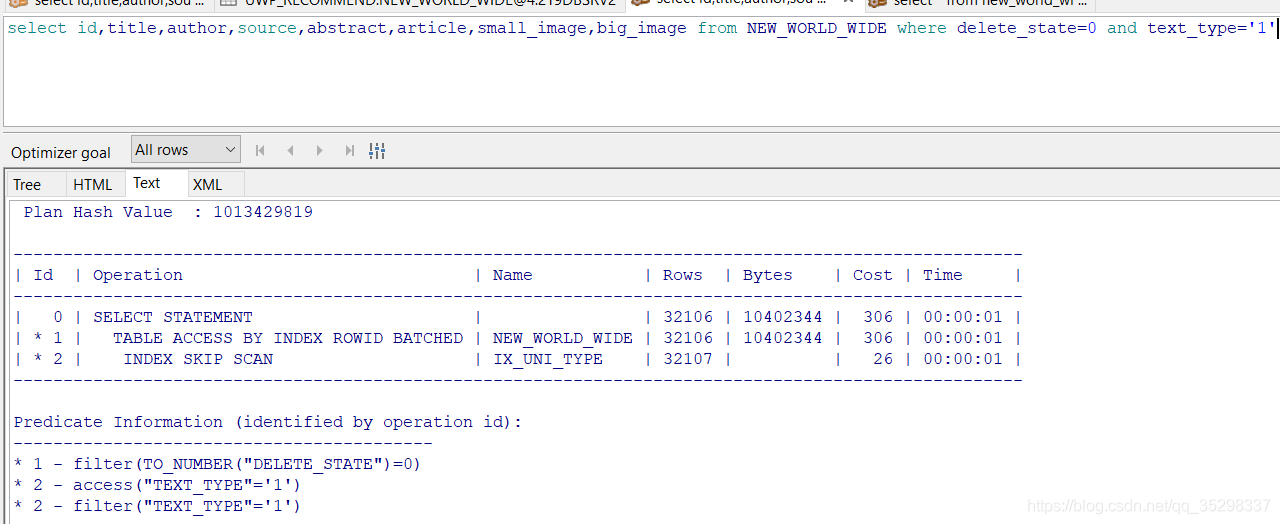Click the cost value 26

point(883,359)
